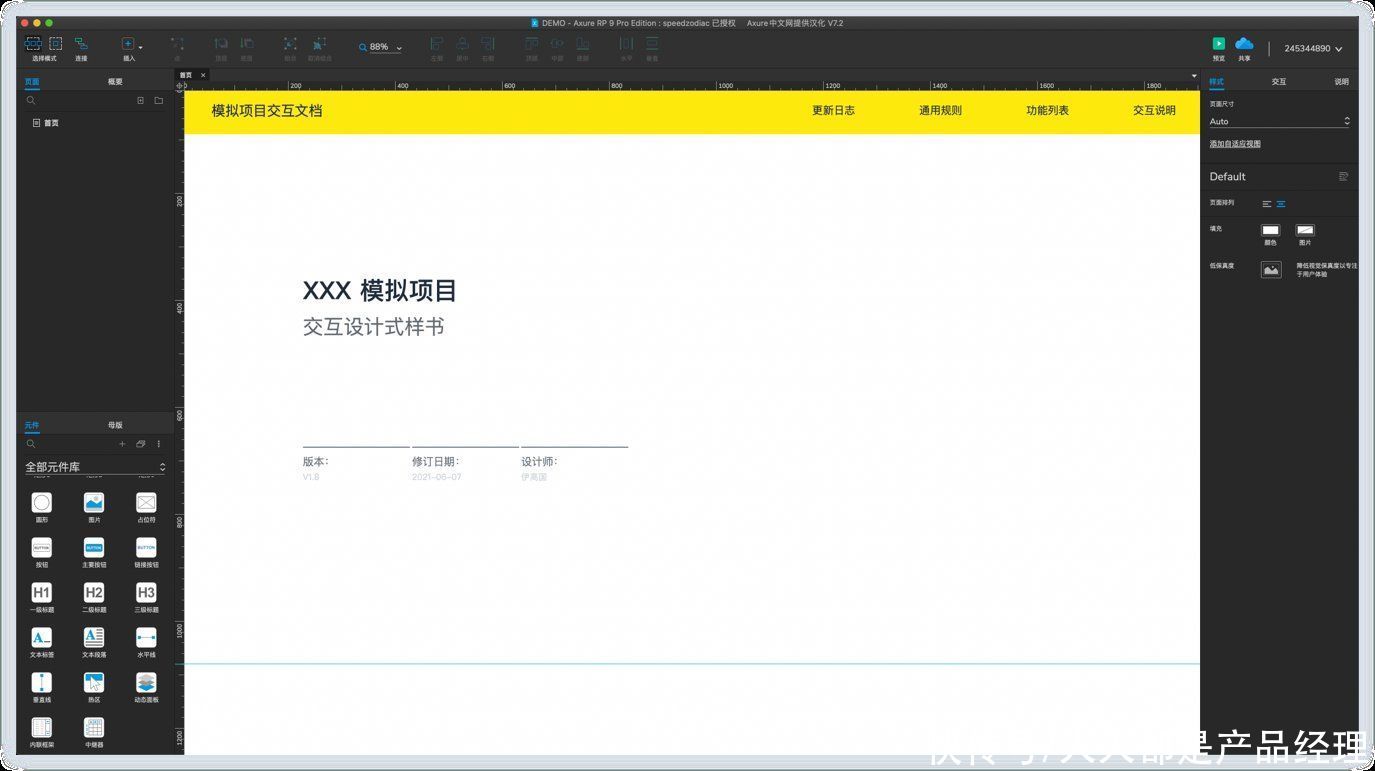The width and height of the screenshot is (1375, 771).
Task: Close the 首页 canvas tab
Action: pyautogui.click(x=203, y=75)
